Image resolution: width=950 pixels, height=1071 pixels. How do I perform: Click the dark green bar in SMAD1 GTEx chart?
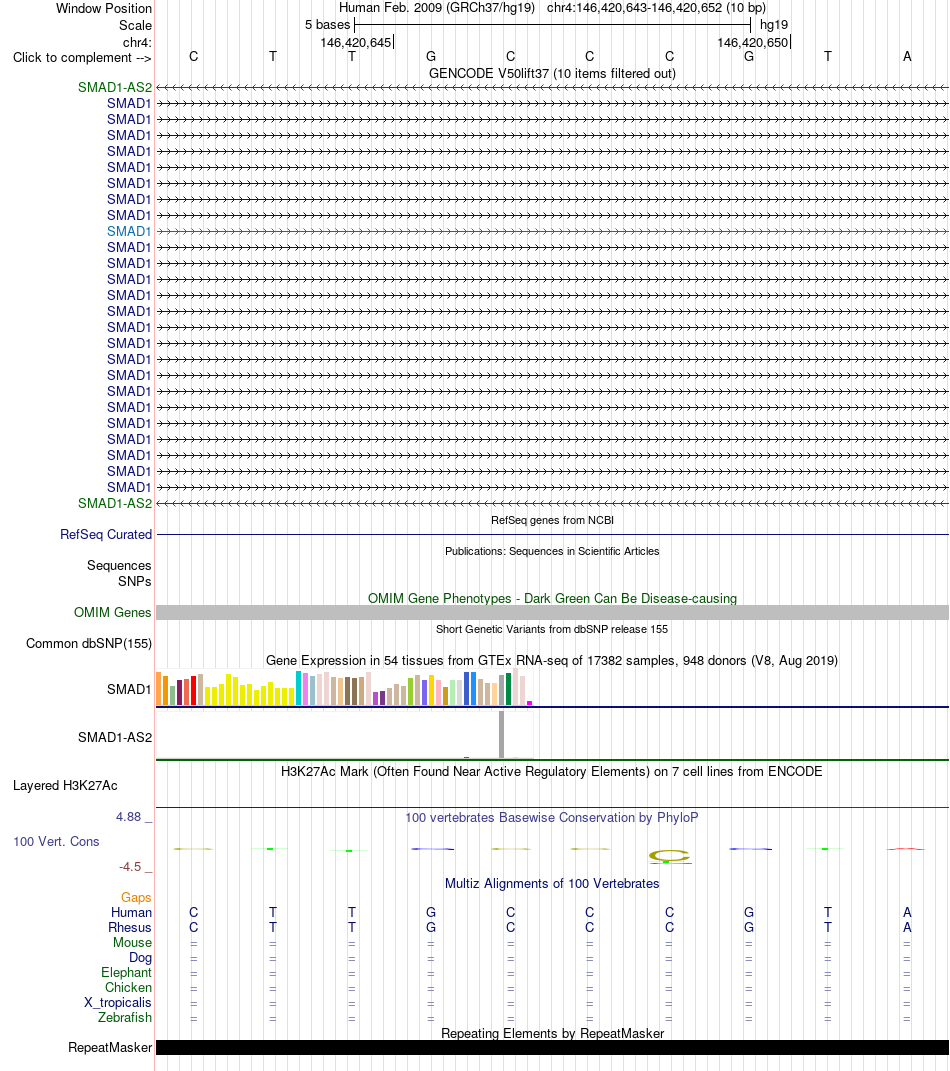tap(509, 688)
